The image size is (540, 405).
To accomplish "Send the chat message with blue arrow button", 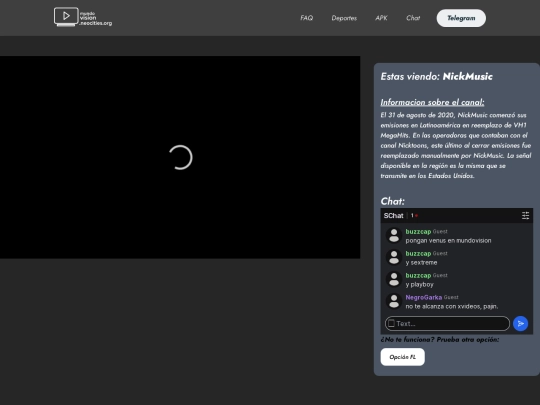I will point(520,323).
